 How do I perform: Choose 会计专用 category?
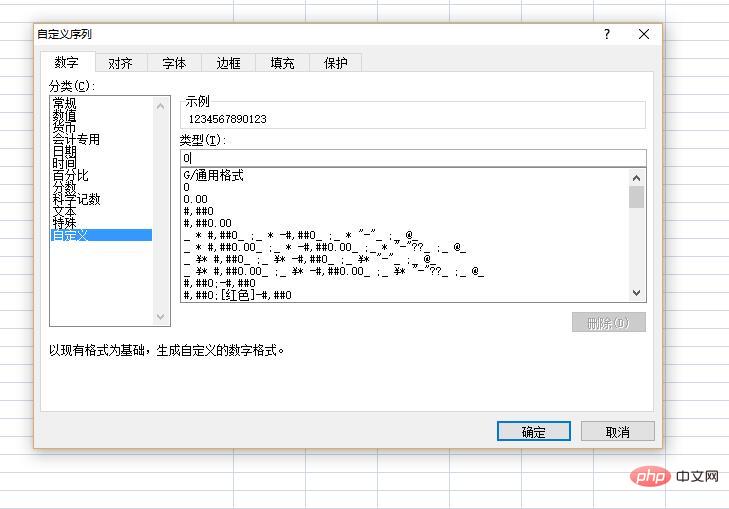[x=101, y=139]
